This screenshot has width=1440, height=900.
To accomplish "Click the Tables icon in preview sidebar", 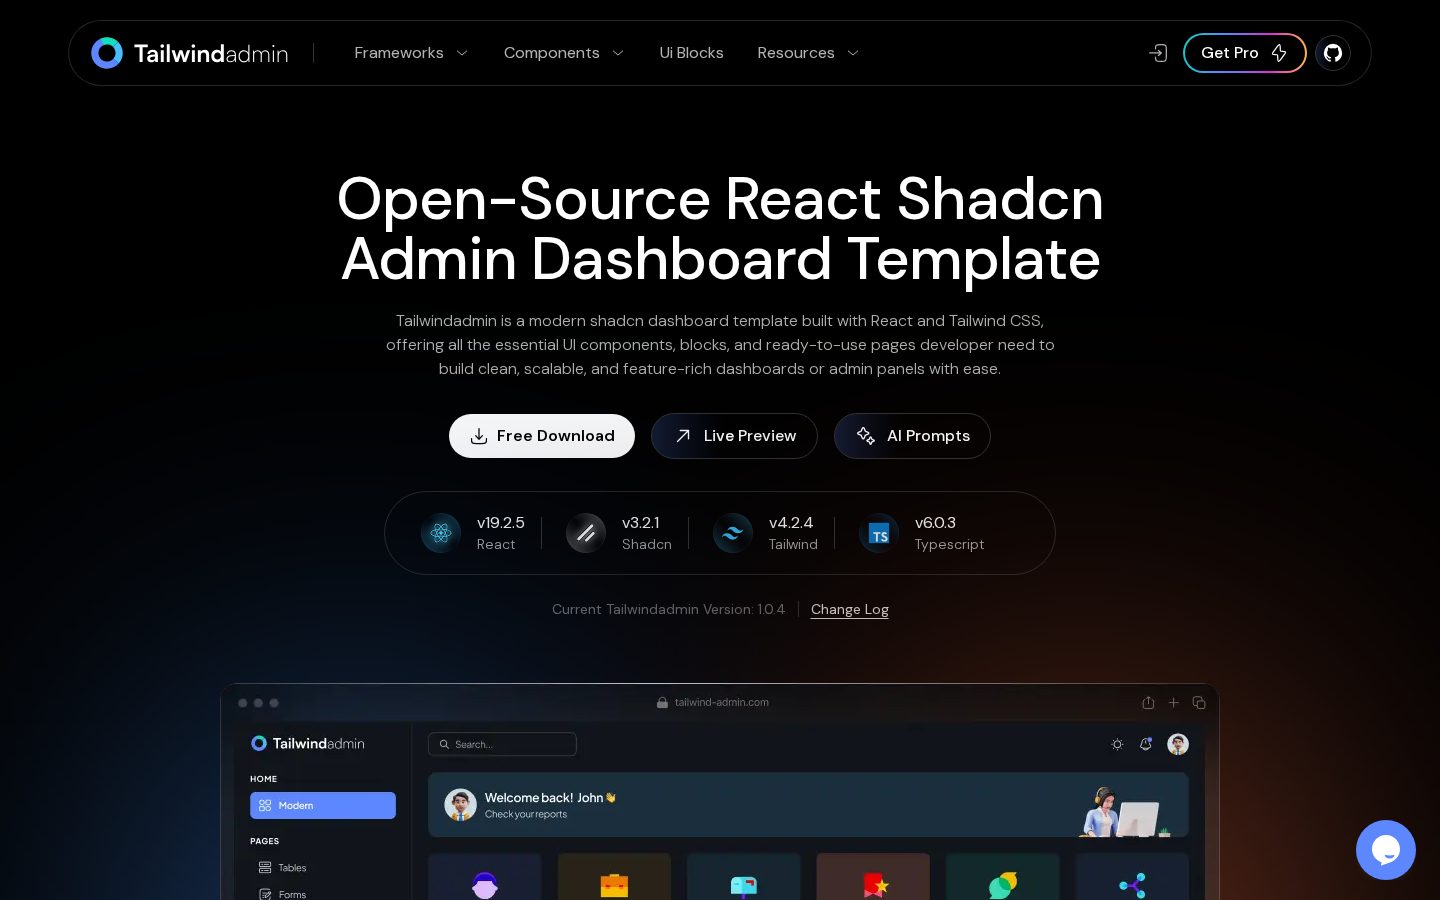I will (x=265, y=867).
